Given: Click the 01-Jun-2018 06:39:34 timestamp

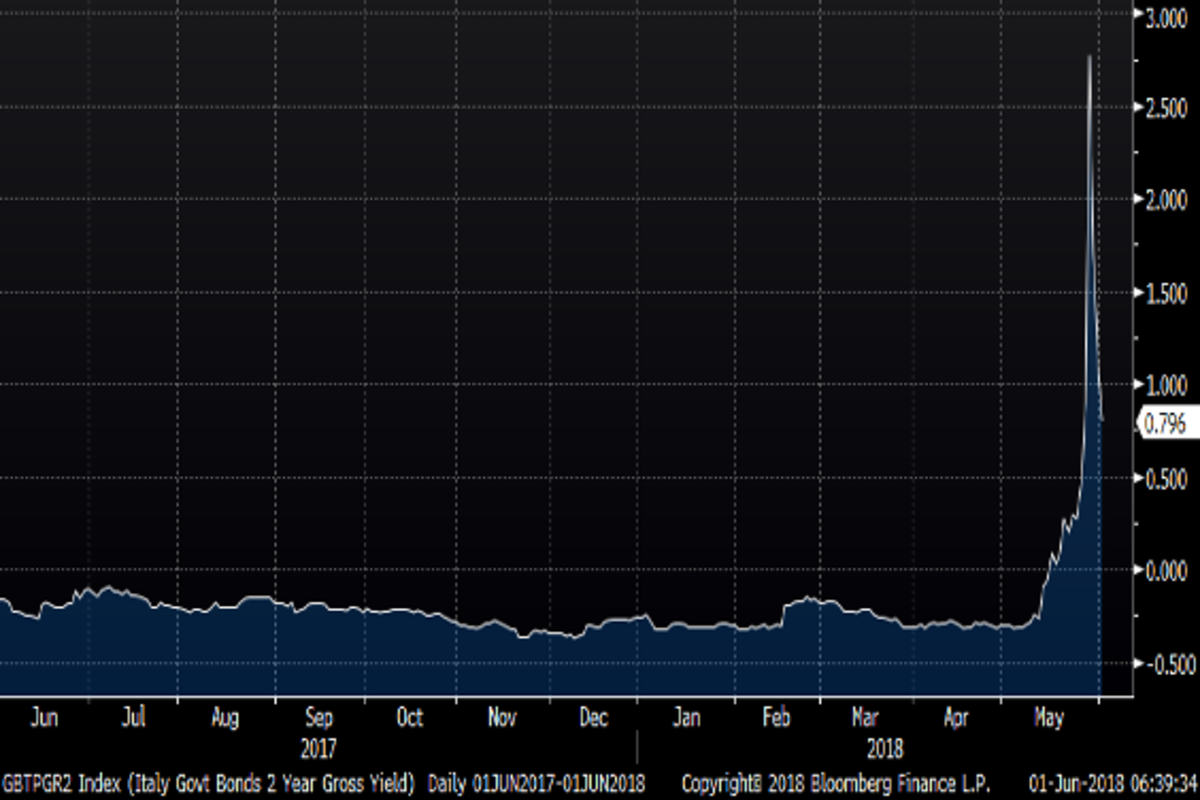Looking at the screenshot, I should pyautogui.click(x=1113, y=780).
